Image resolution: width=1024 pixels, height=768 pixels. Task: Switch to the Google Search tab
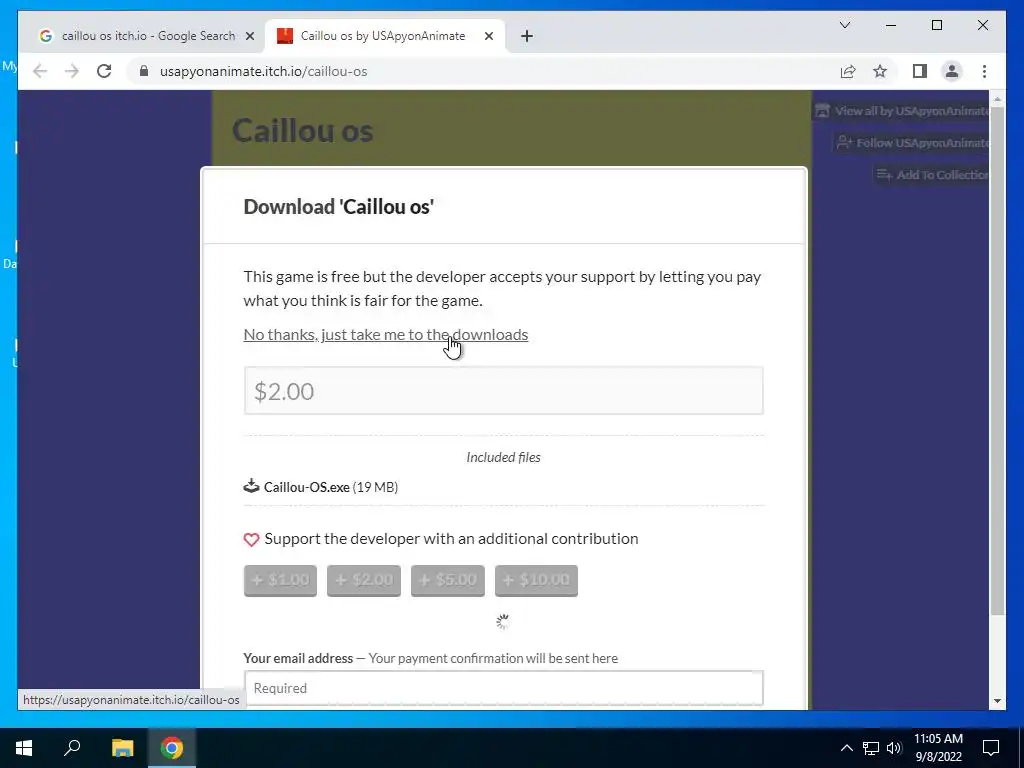point(140,36)
